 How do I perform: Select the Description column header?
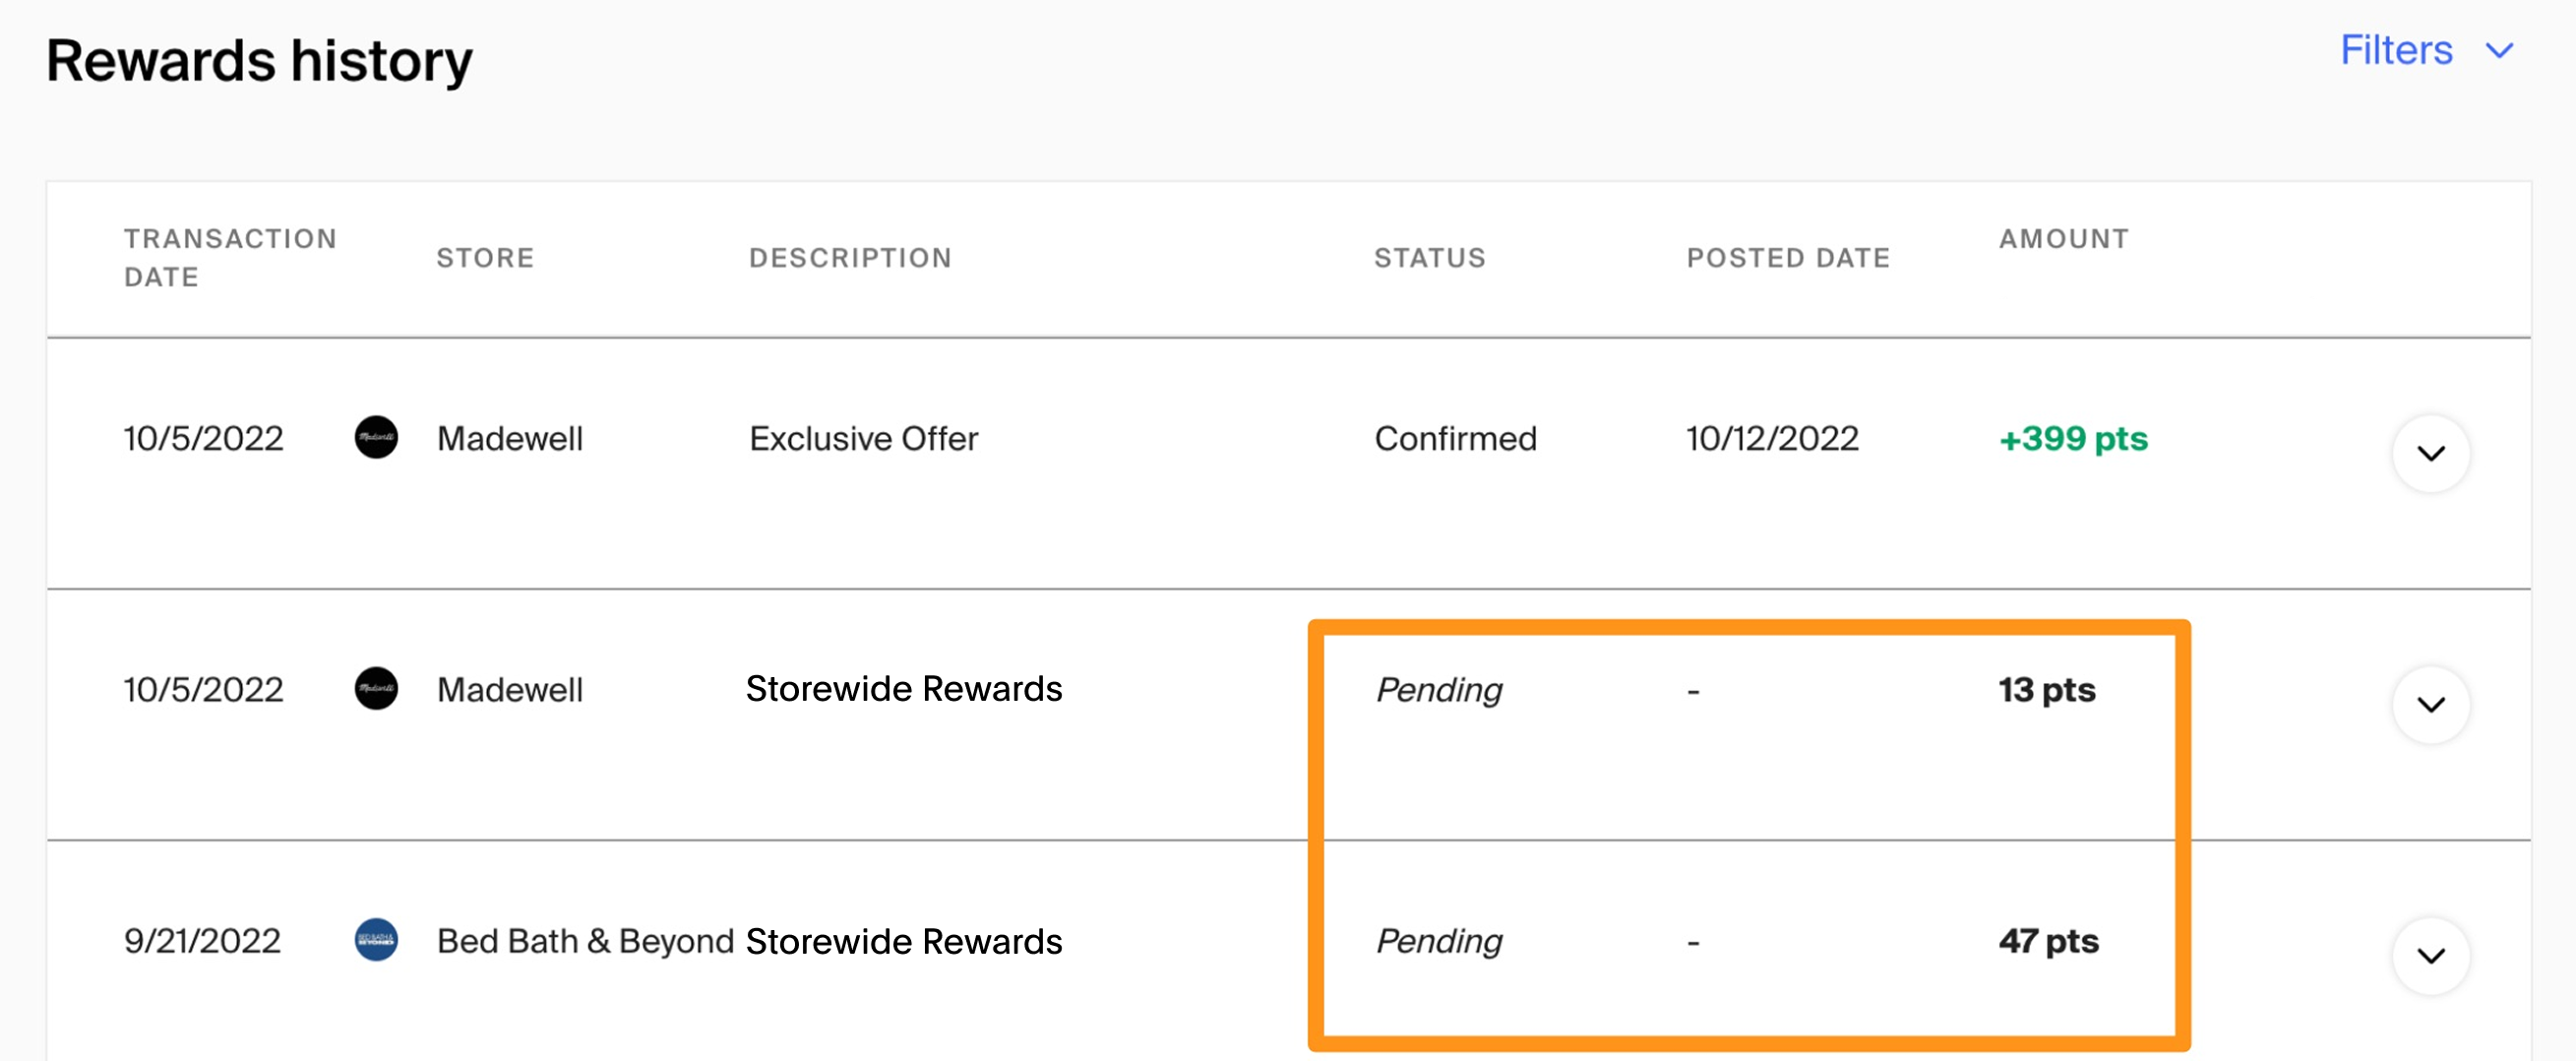(x=850, y=258)
